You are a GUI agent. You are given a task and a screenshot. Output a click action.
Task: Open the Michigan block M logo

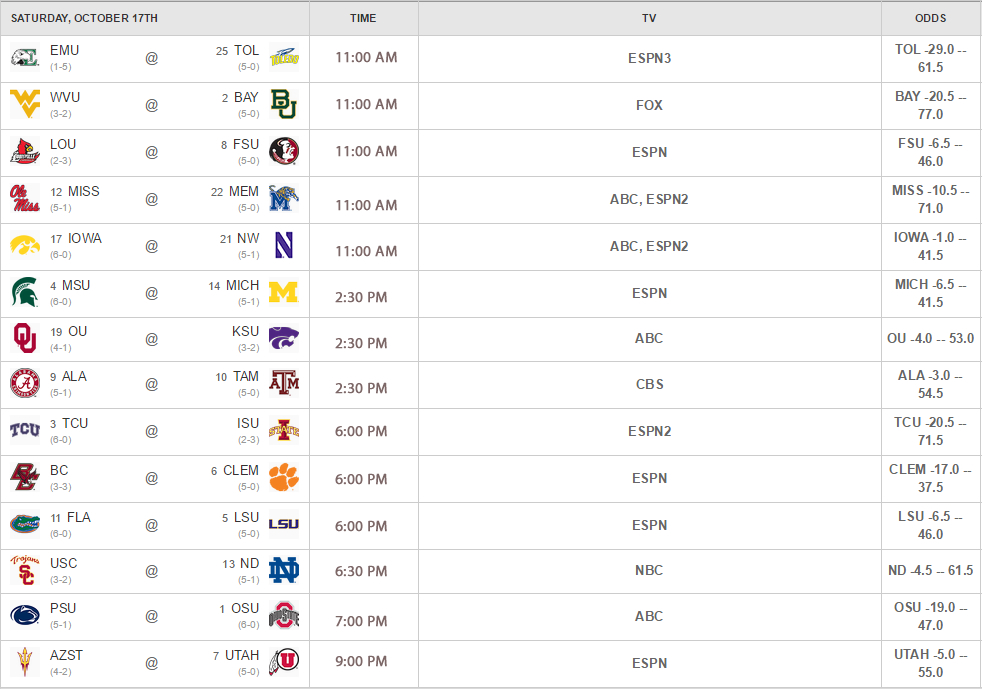coord(284,292)
